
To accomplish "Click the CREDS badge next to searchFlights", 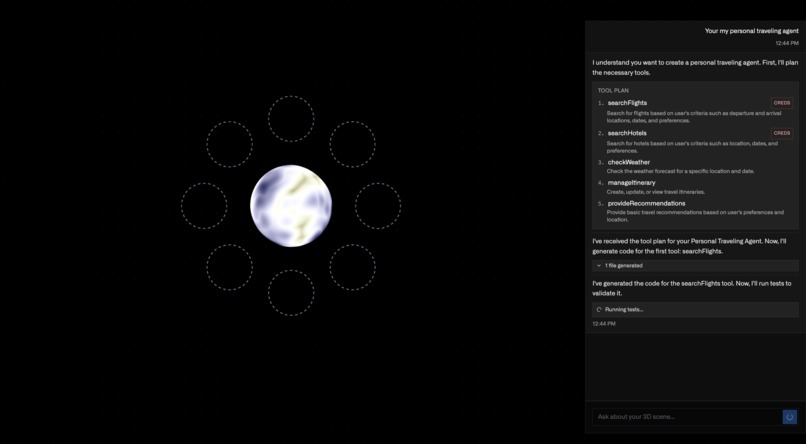I will point(782,103).
